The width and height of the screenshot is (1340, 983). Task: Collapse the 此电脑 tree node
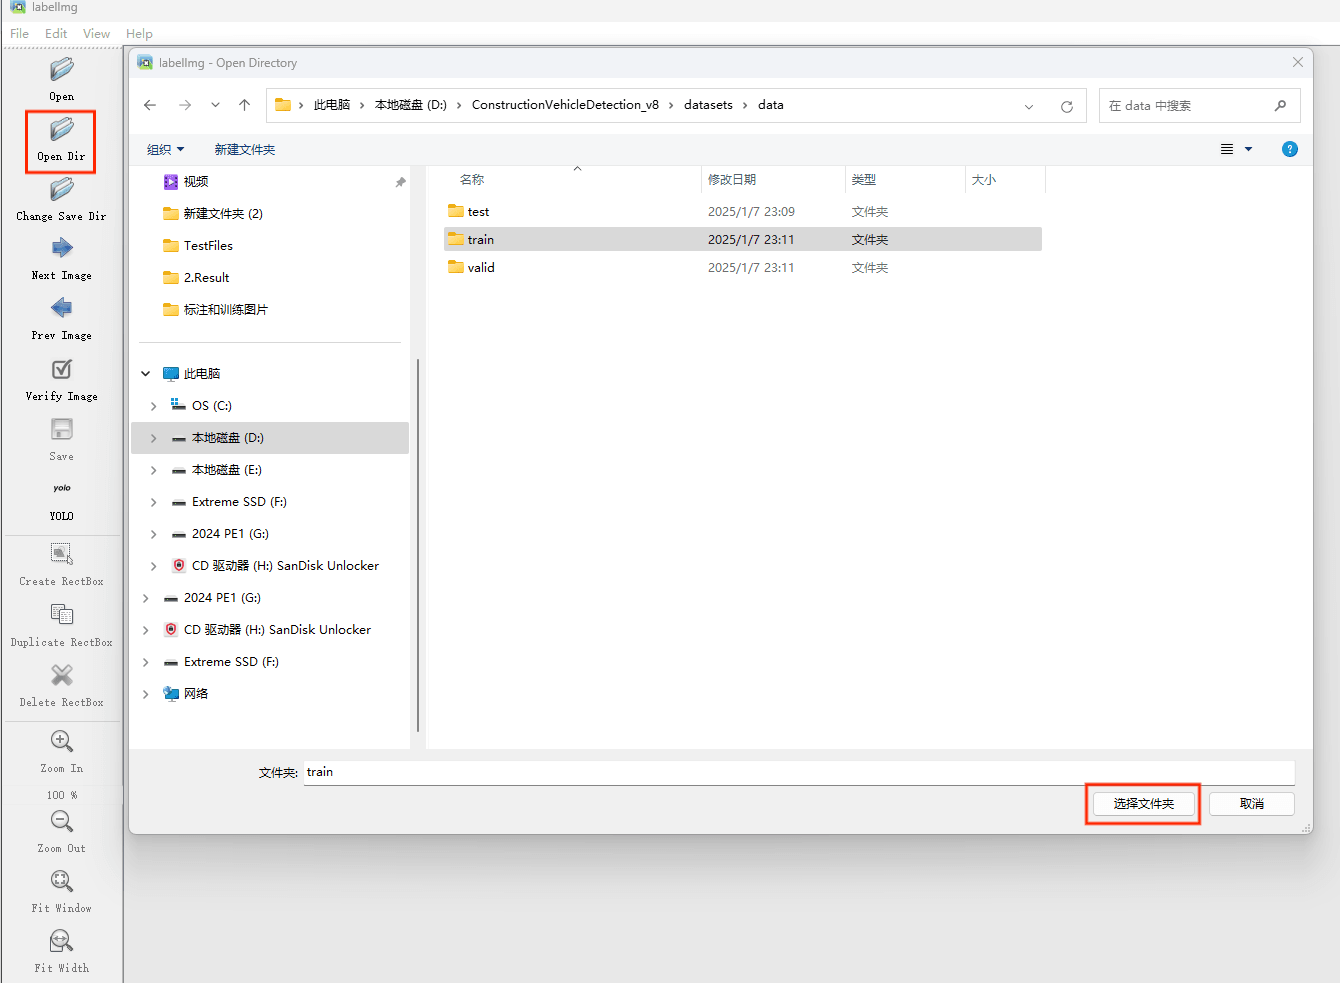(146, 374)
